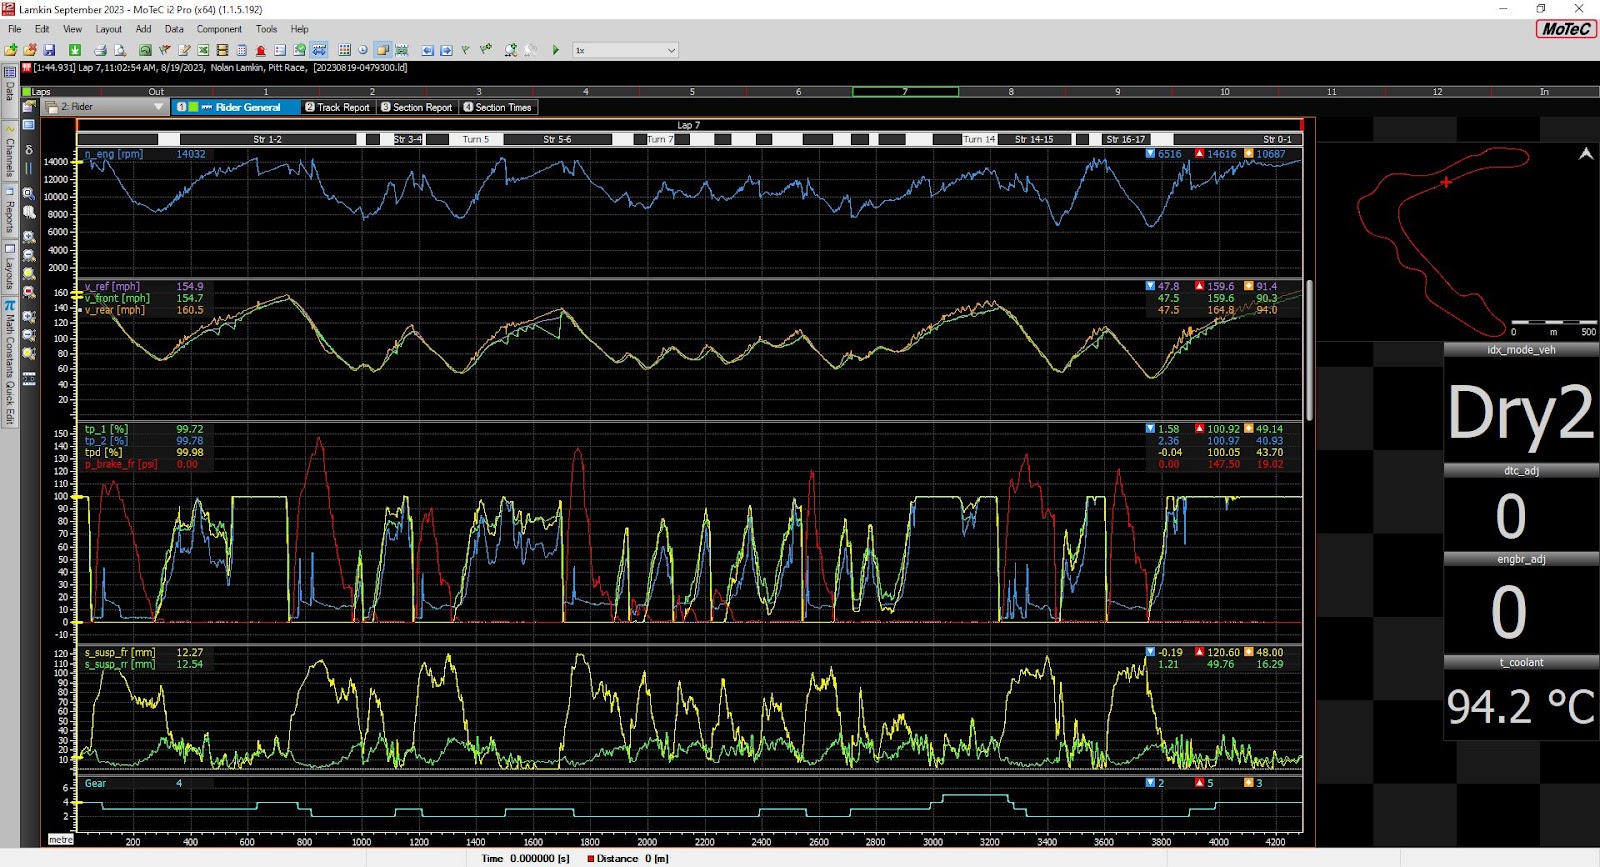Click the min value arrow marker for n_eng
The height and width of the screenshot is (867, 1600).
[1150, 154]
